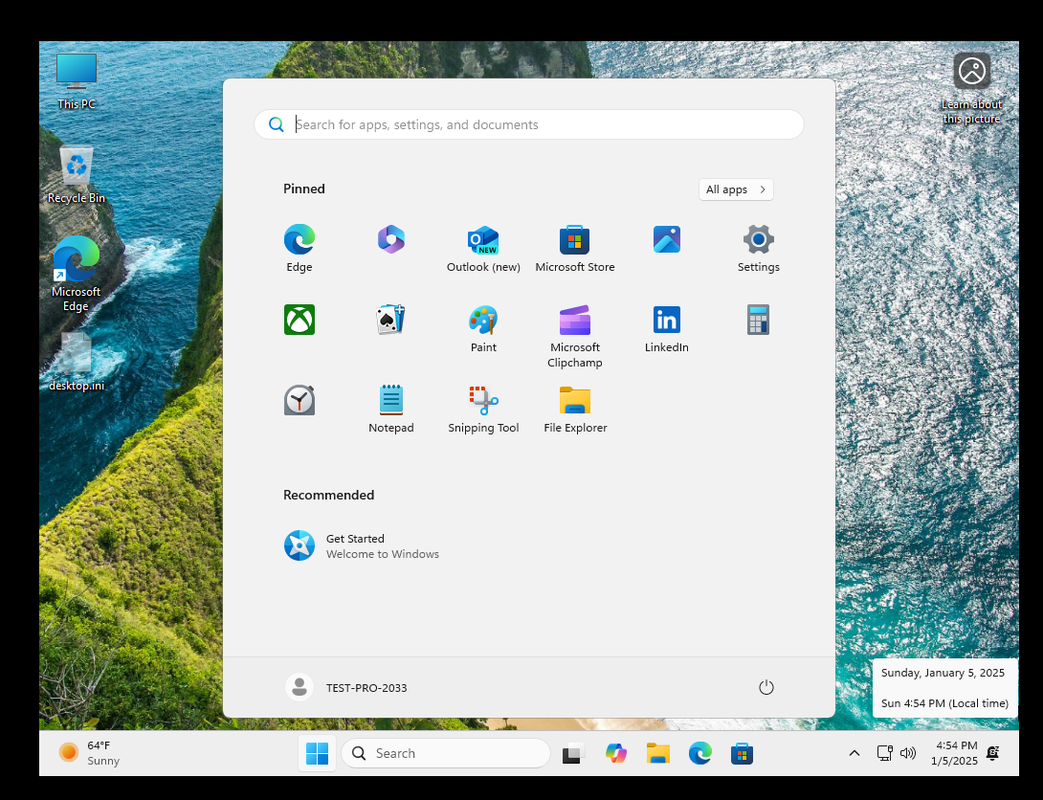Screen dimensions: 1043x800
Task: Launch Outlook (new) from Start menu
Action: 484,248
